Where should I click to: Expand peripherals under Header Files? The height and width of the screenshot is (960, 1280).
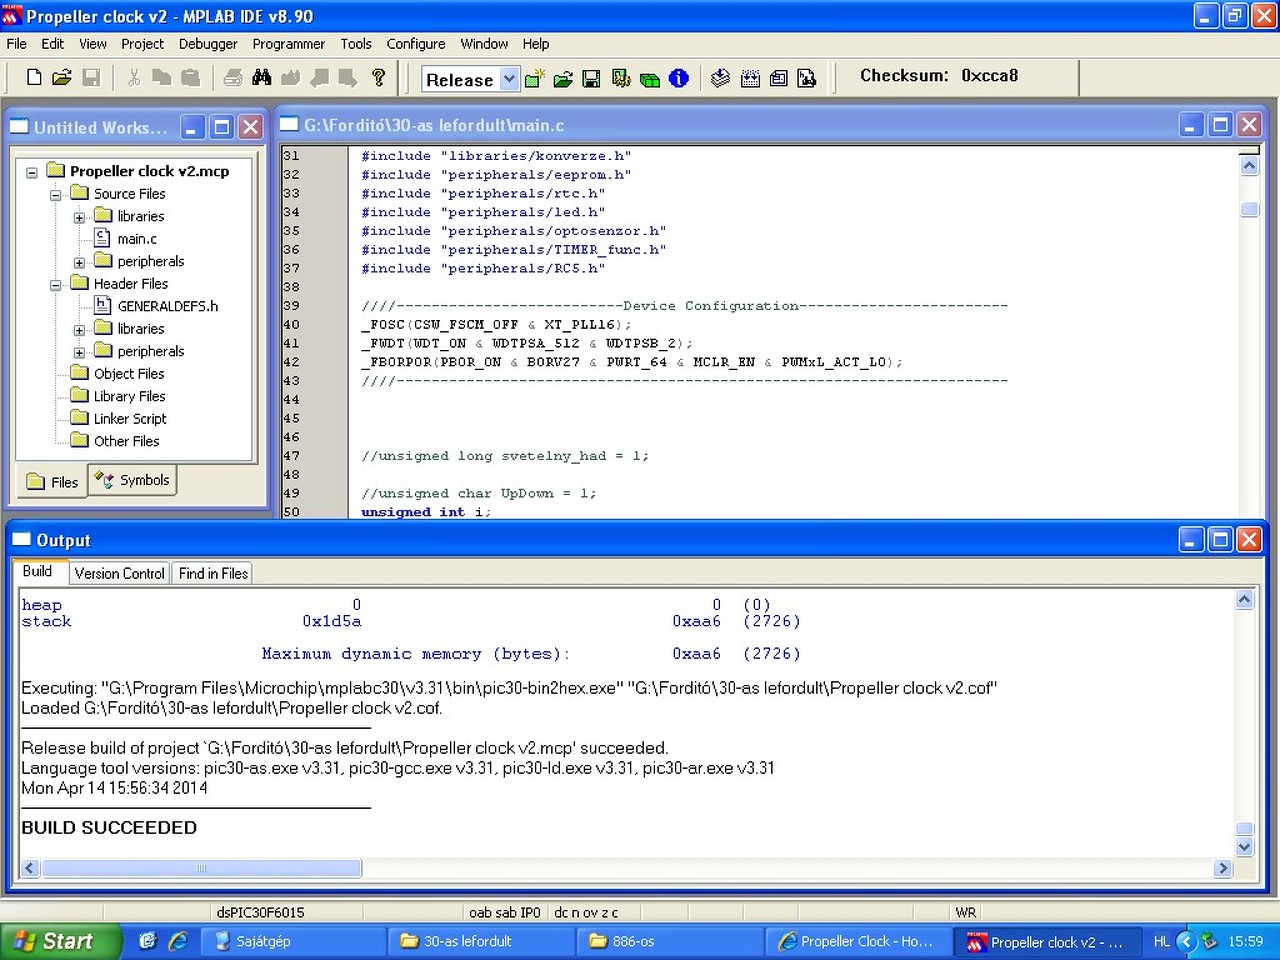(79, 352)
